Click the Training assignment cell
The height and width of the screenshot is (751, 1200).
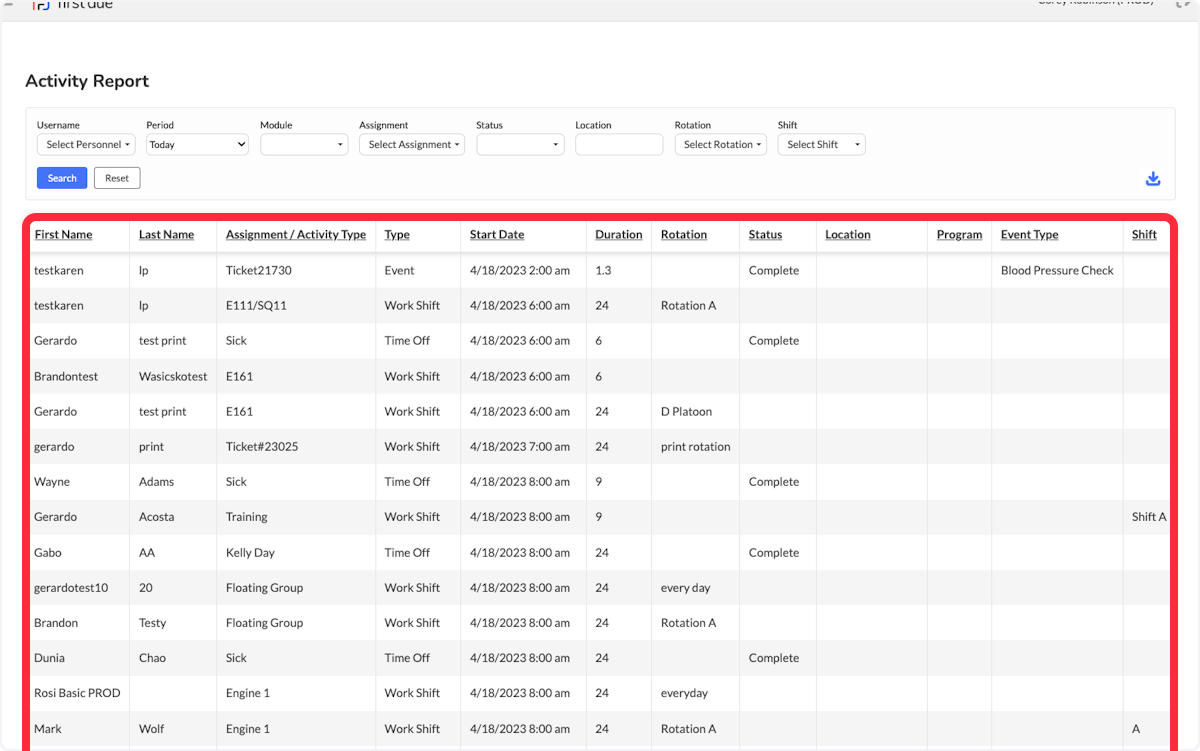pos(247,517)
